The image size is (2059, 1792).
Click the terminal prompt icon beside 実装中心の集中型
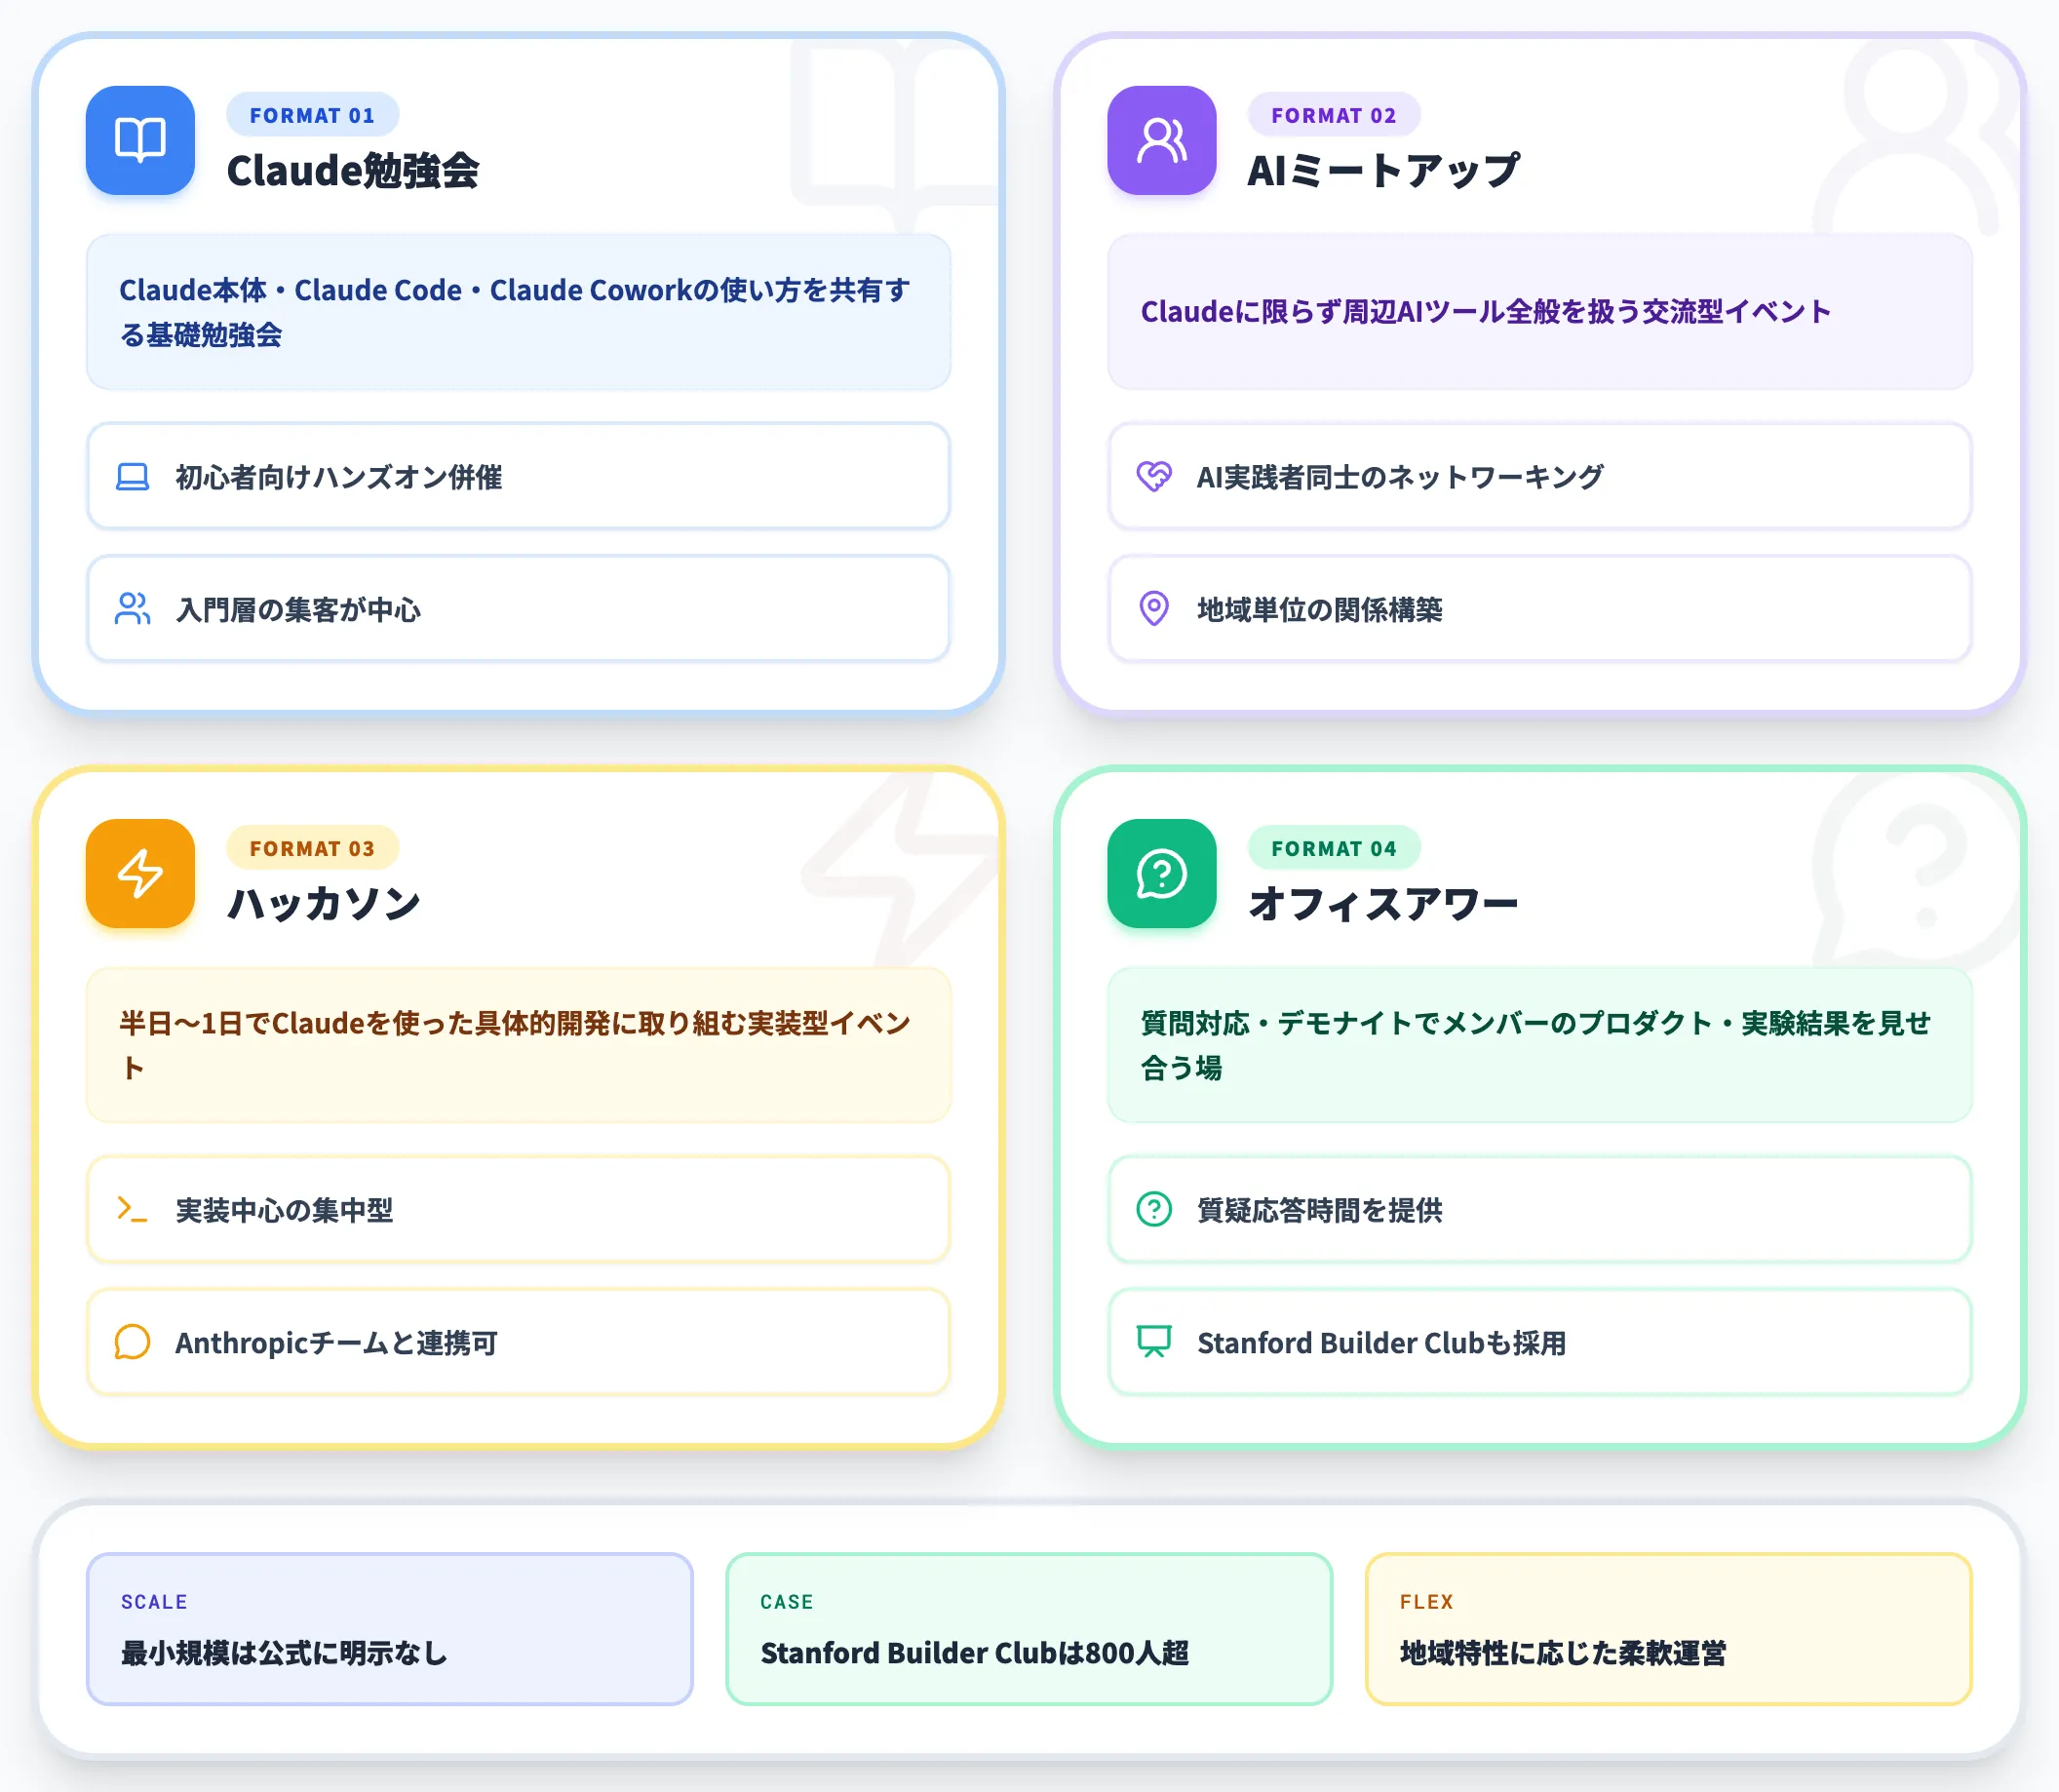click(132, 1210)
